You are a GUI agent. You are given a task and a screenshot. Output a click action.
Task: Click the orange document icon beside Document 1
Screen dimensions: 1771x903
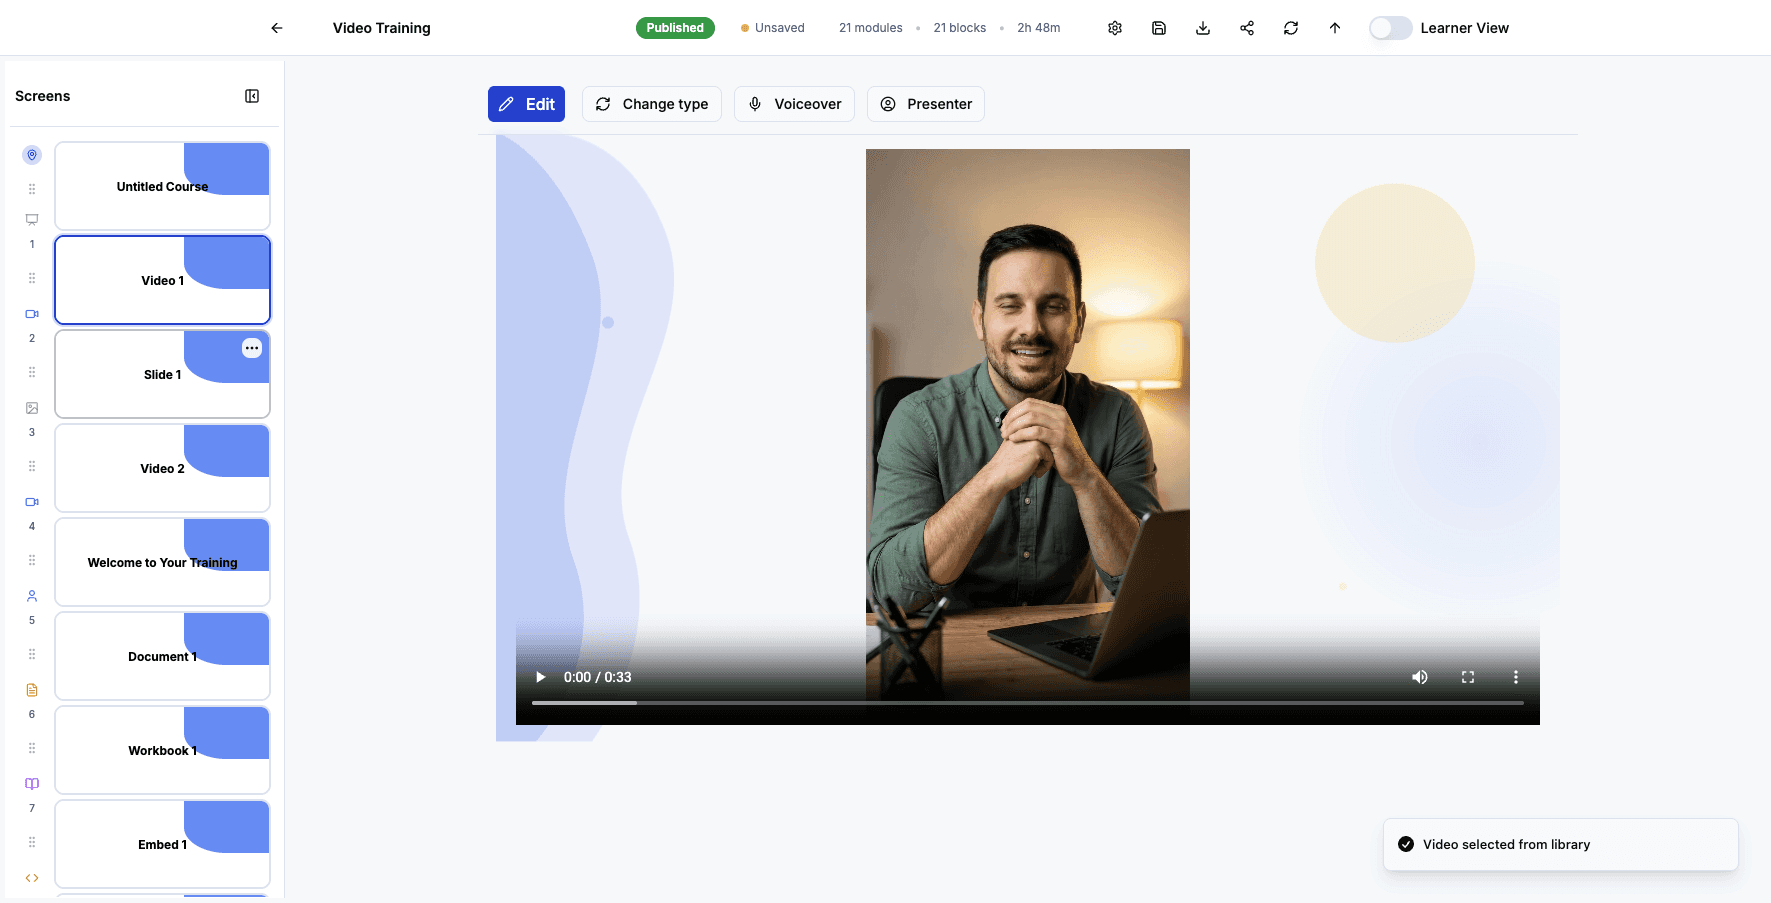[31, 689]
